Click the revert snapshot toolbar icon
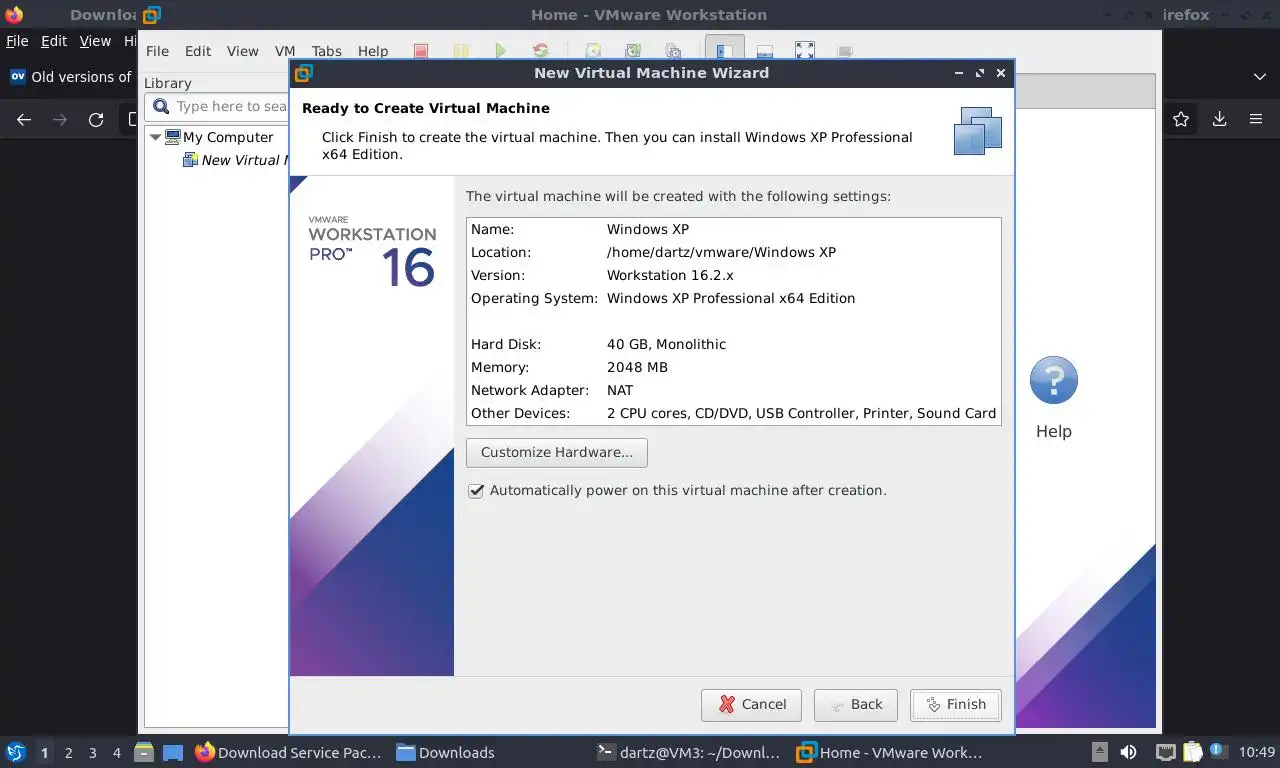This screenshot has height=768, width=1280. tap(633, 51)
